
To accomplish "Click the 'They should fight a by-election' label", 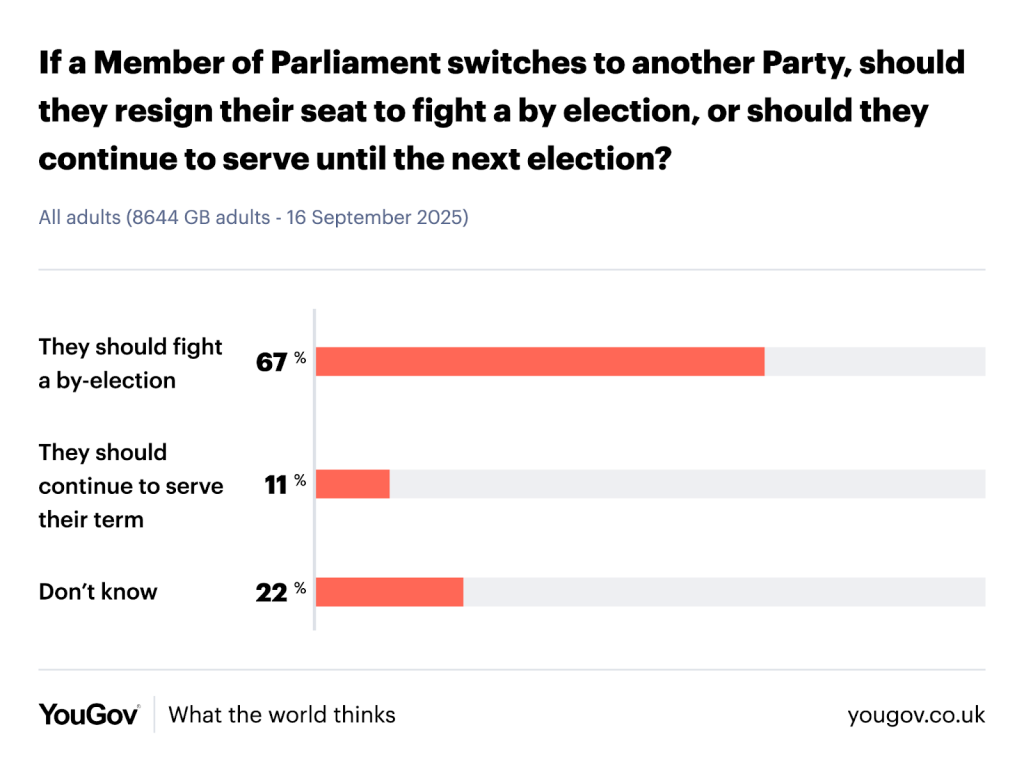I will coord(130,363).
